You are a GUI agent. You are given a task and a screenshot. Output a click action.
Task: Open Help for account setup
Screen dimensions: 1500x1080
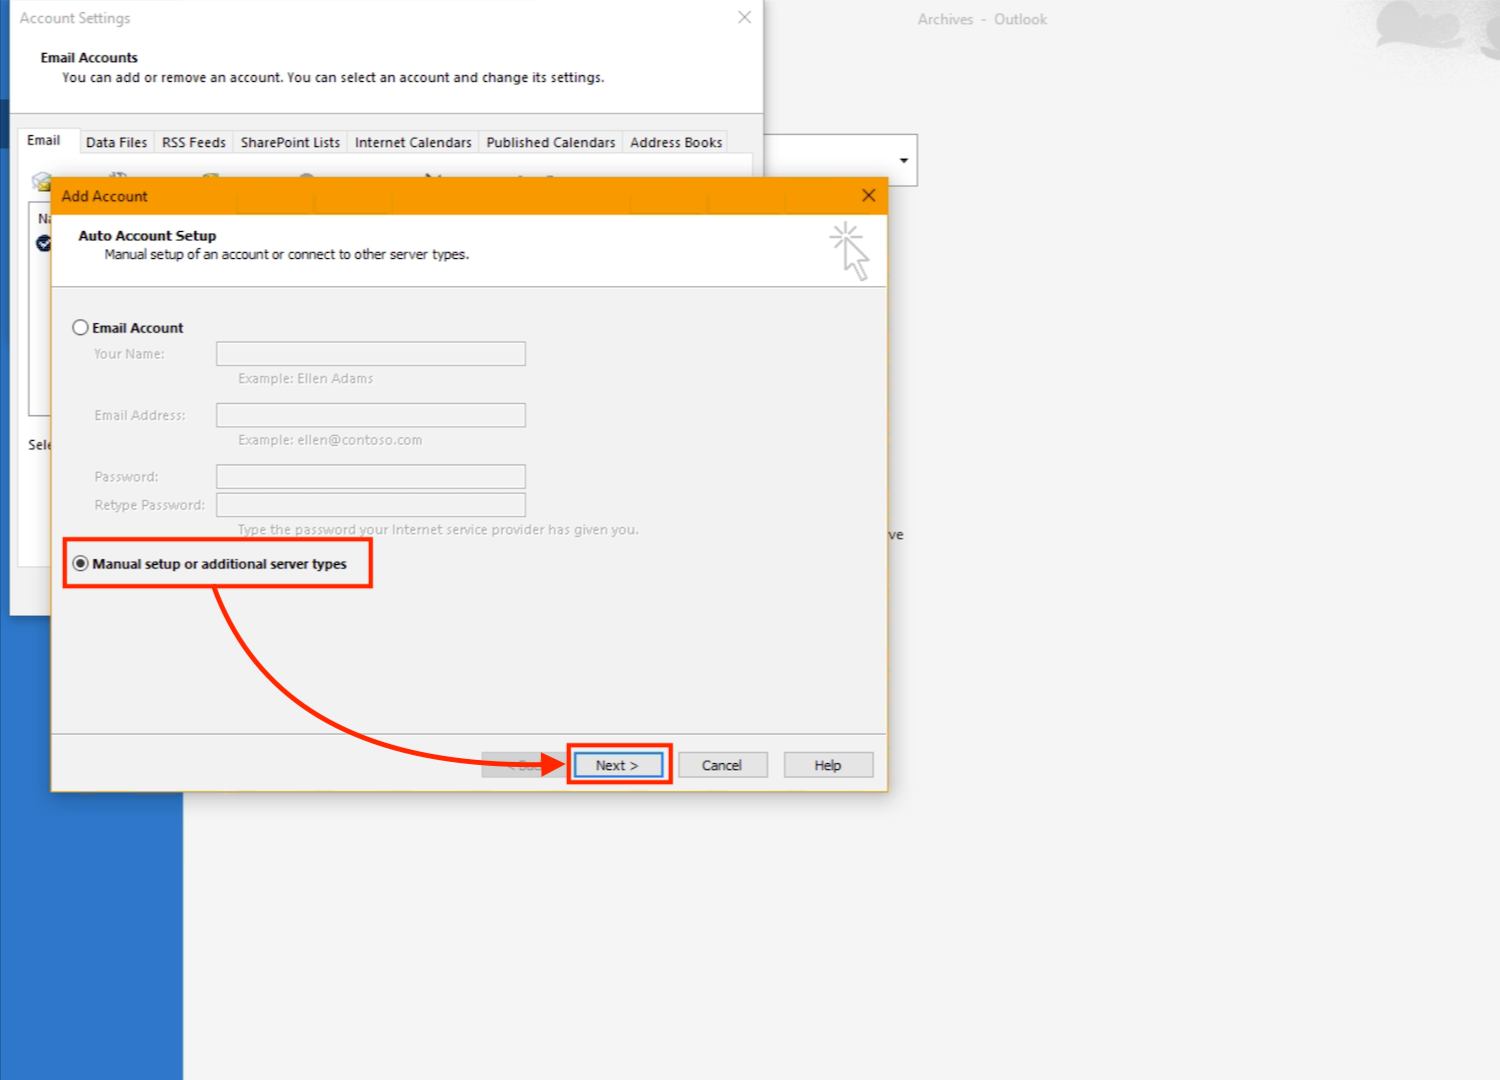click(827, 765)
